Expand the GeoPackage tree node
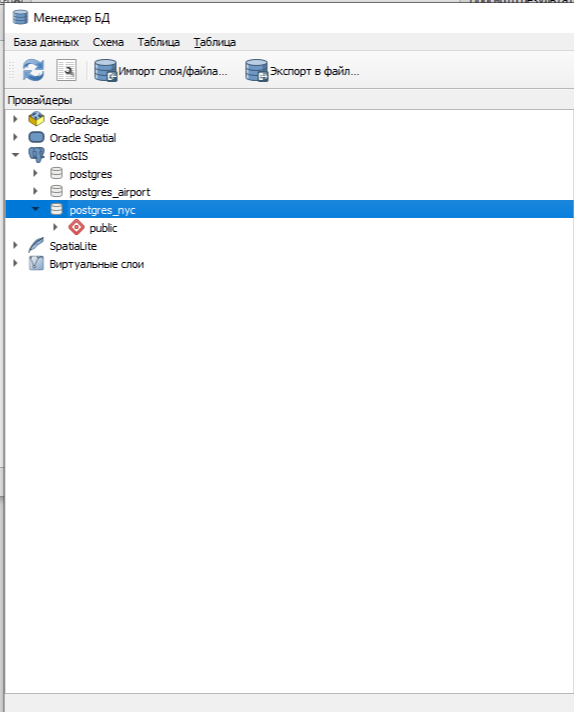Screen dimensions: 574x712 click(15, 119)
